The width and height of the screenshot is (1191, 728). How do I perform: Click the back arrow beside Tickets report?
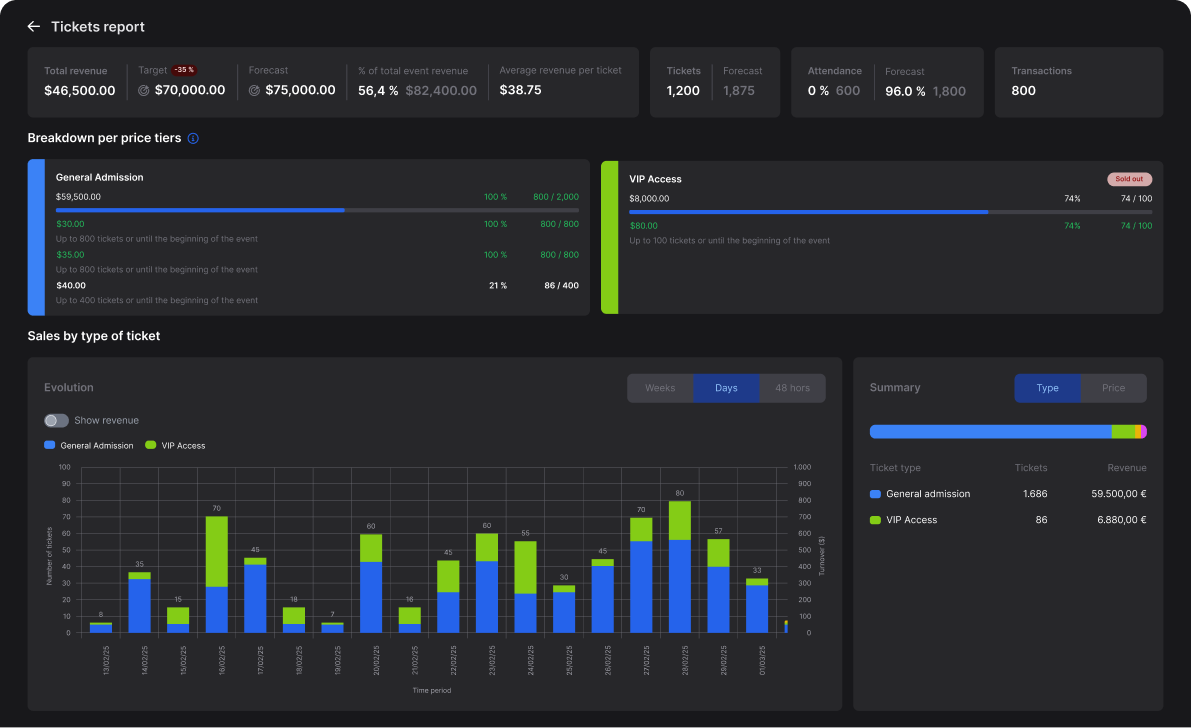(34, 27)
